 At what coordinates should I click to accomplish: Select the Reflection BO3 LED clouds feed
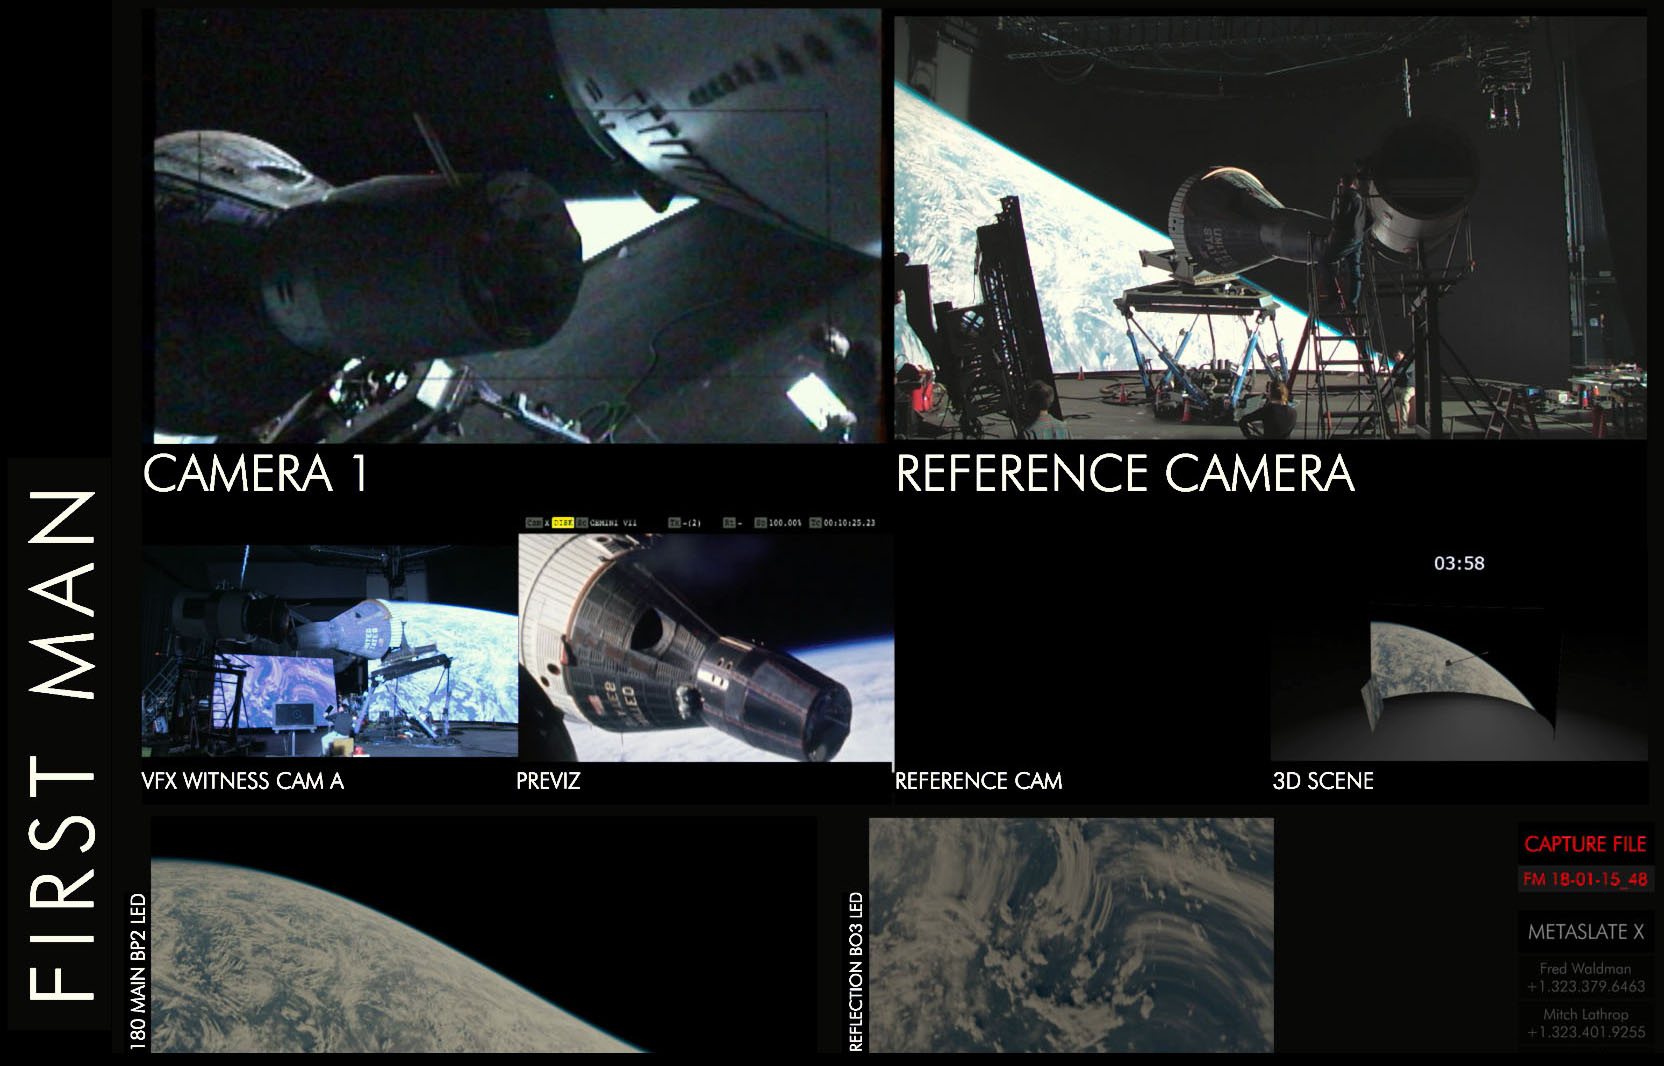pyautogui.click(x=1071, y=935)
